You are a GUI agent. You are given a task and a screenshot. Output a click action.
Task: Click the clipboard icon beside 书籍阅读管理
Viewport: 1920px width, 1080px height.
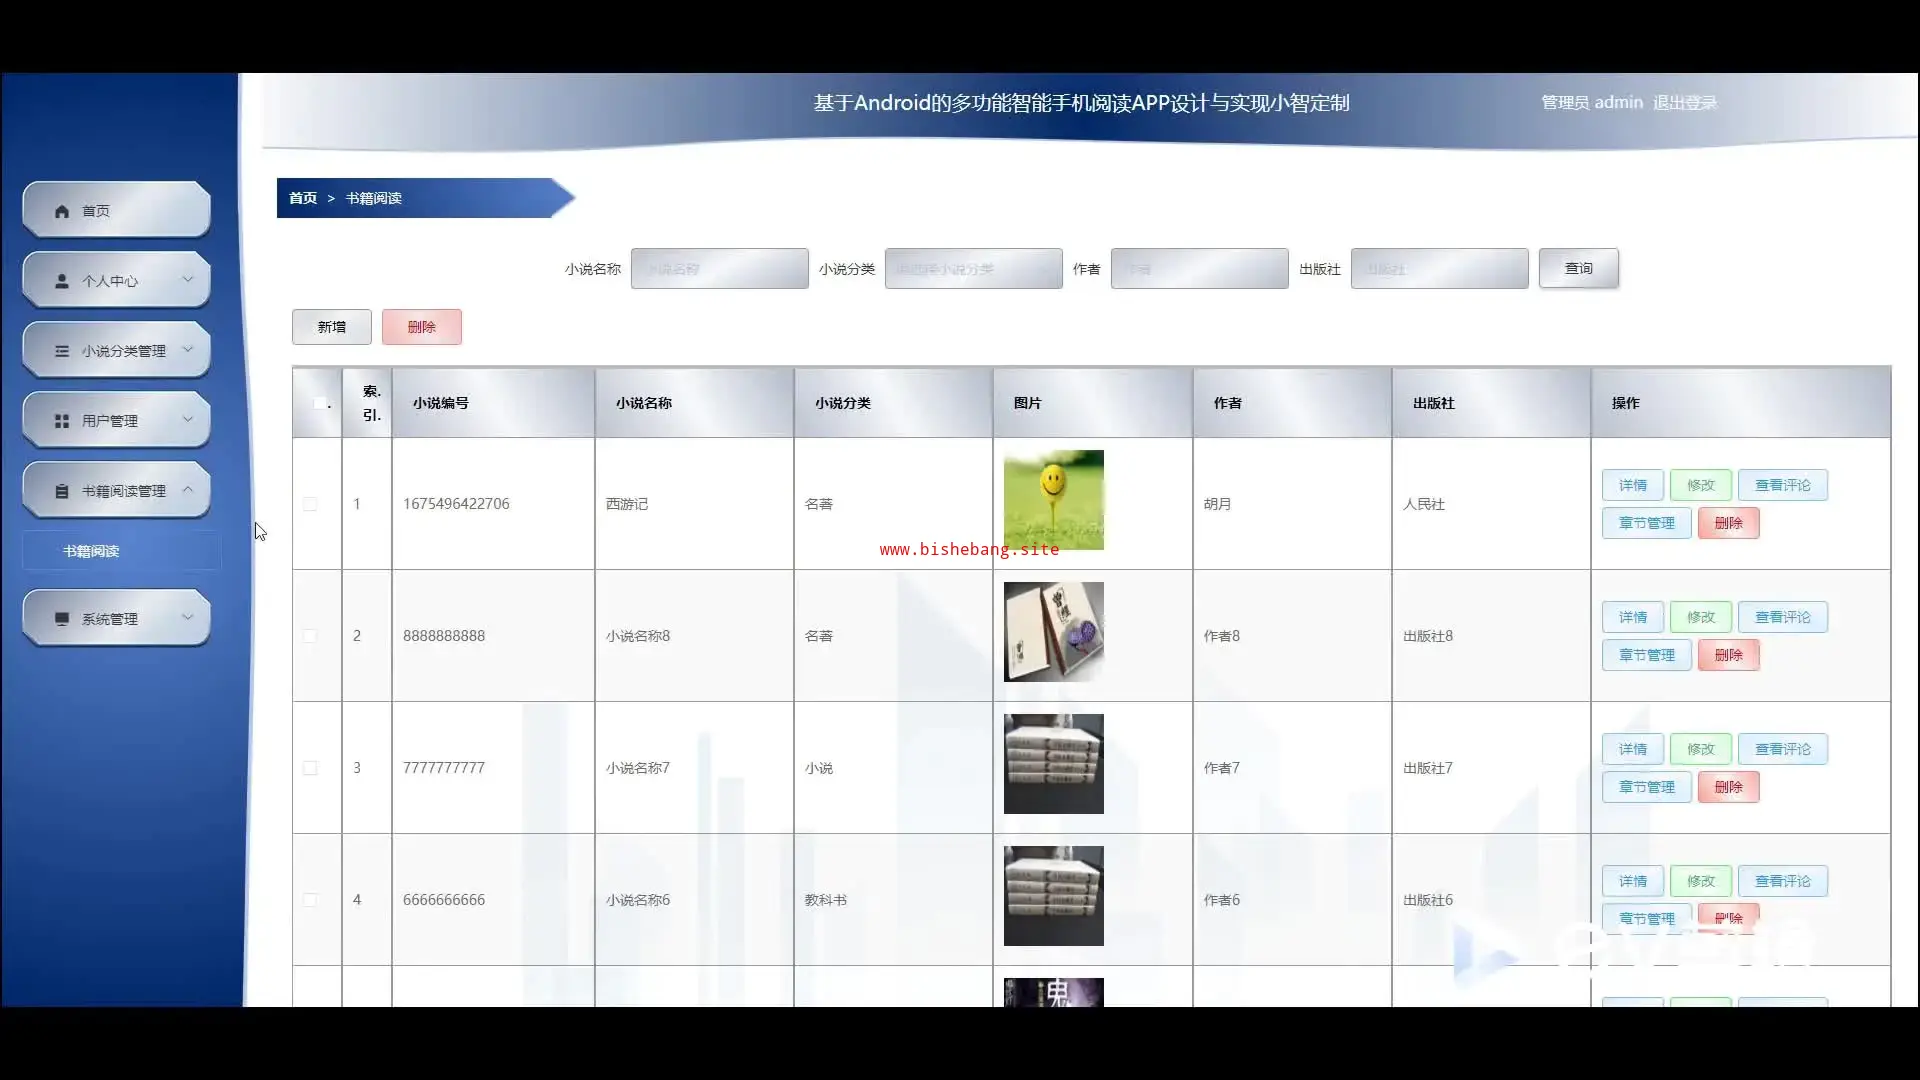point(62,491)
